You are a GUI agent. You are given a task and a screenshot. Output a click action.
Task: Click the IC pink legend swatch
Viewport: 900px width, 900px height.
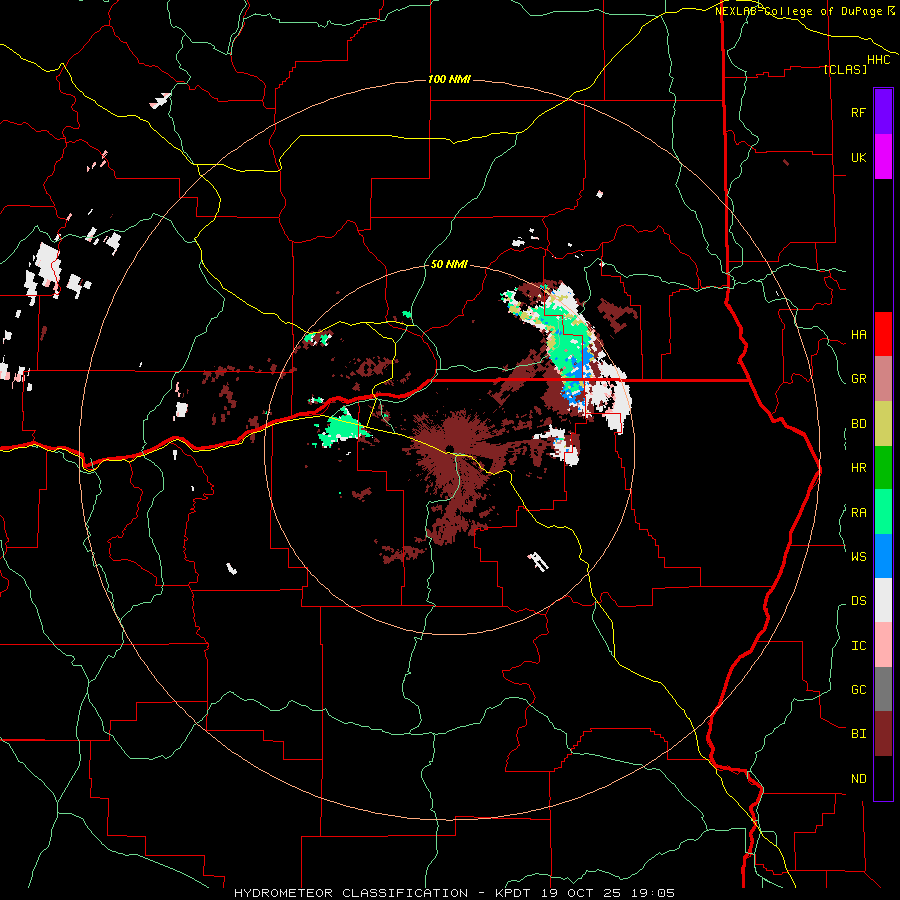click(883, 645)
